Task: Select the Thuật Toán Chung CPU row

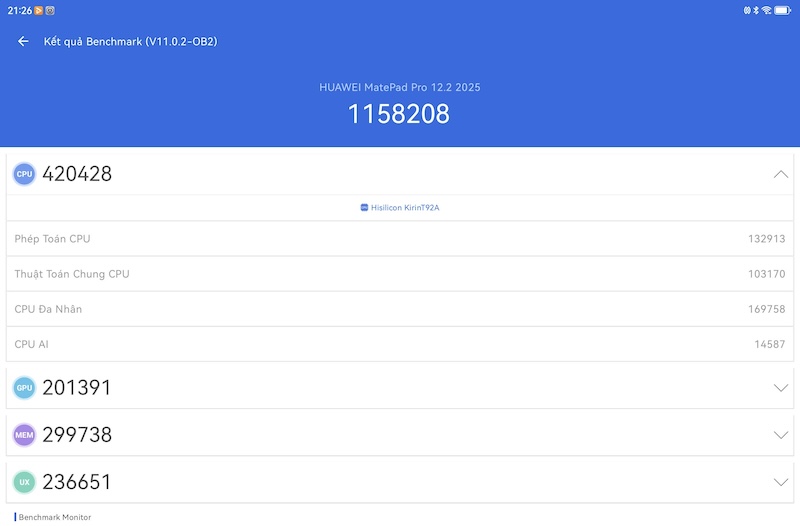Action: click(400, 274)
